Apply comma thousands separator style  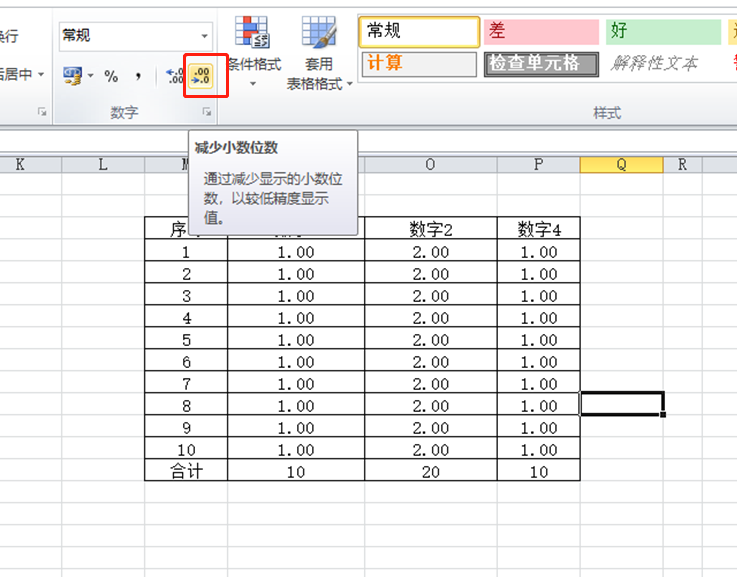(x=138, y=76)
